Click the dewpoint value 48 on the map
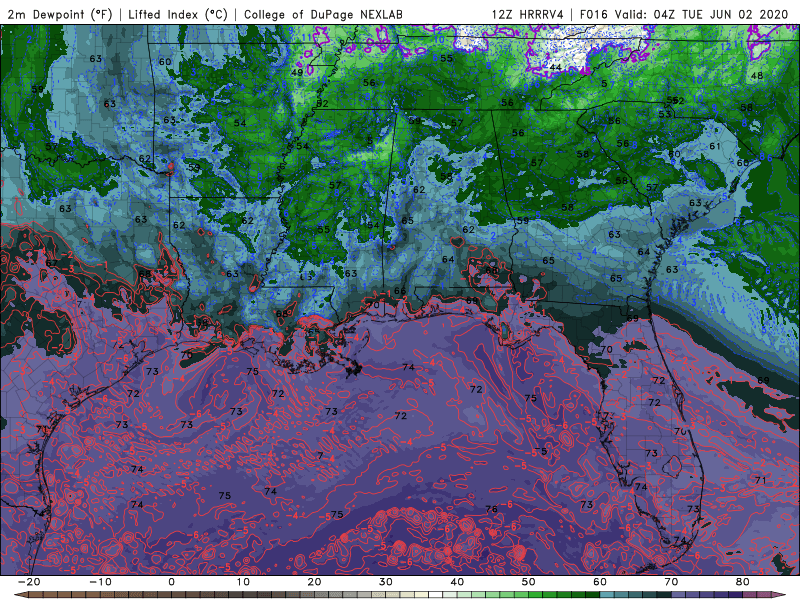This screenshot has height=600, width=800. (x=757, y=76)
